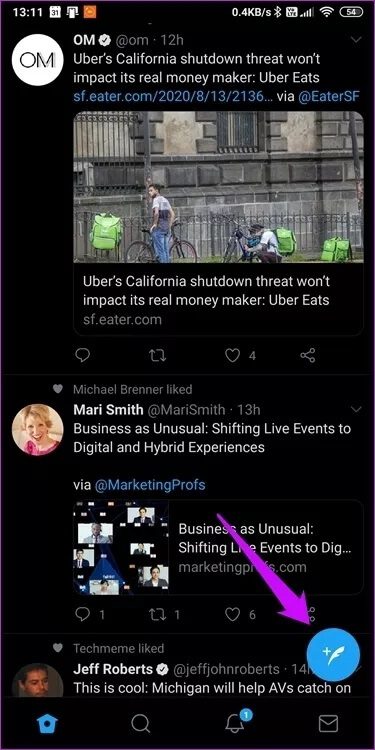Open the Messages envelope tab

[329, 723]
